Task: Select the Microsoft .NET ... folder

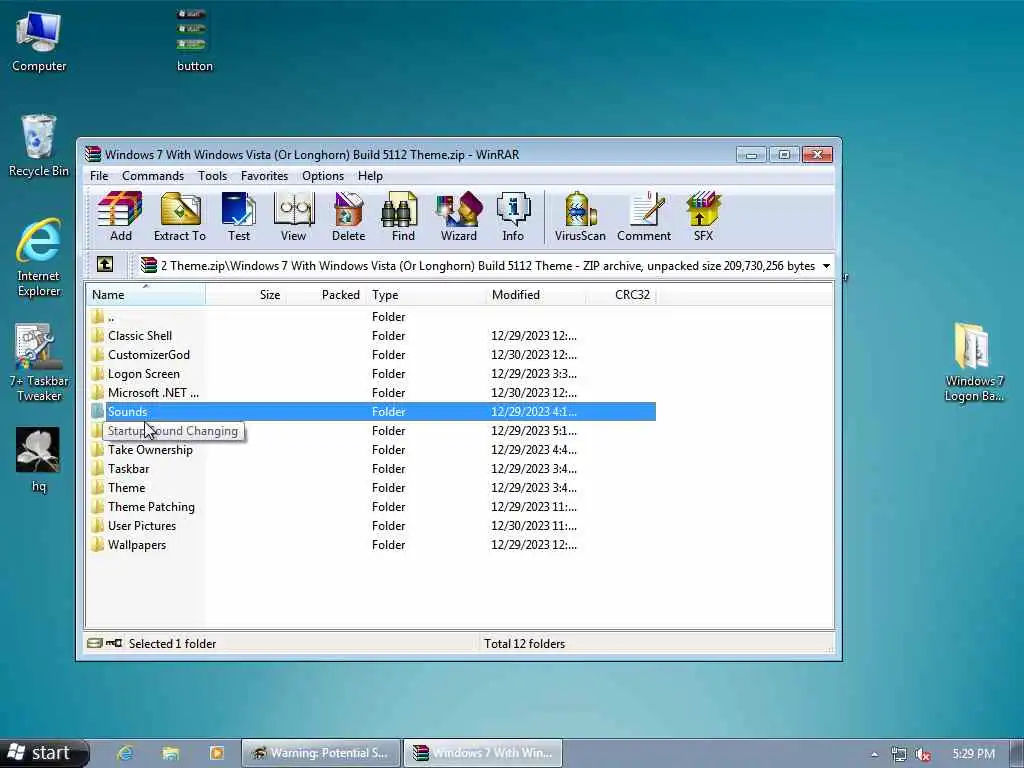Action: pos(371,392)
